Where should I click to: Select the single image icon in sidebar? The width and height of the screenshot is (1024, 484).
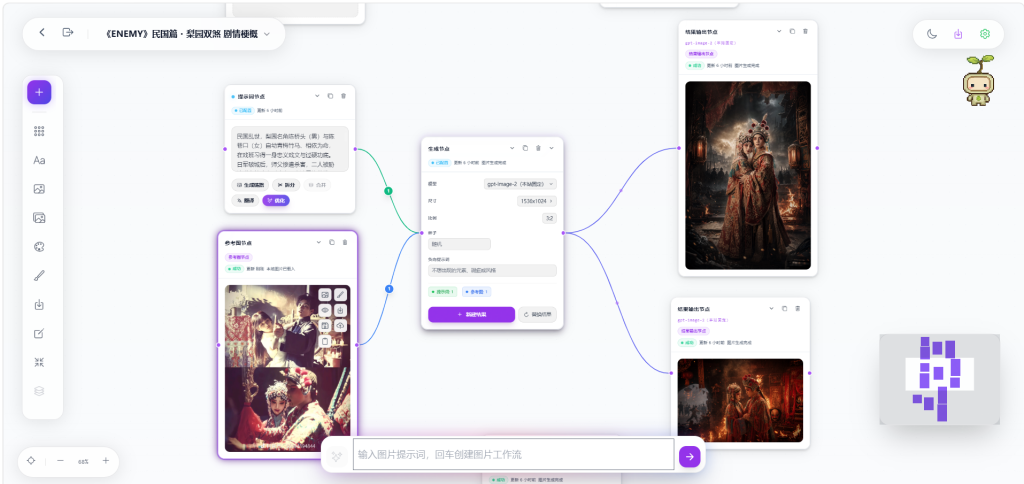click(x=39, y=189)
